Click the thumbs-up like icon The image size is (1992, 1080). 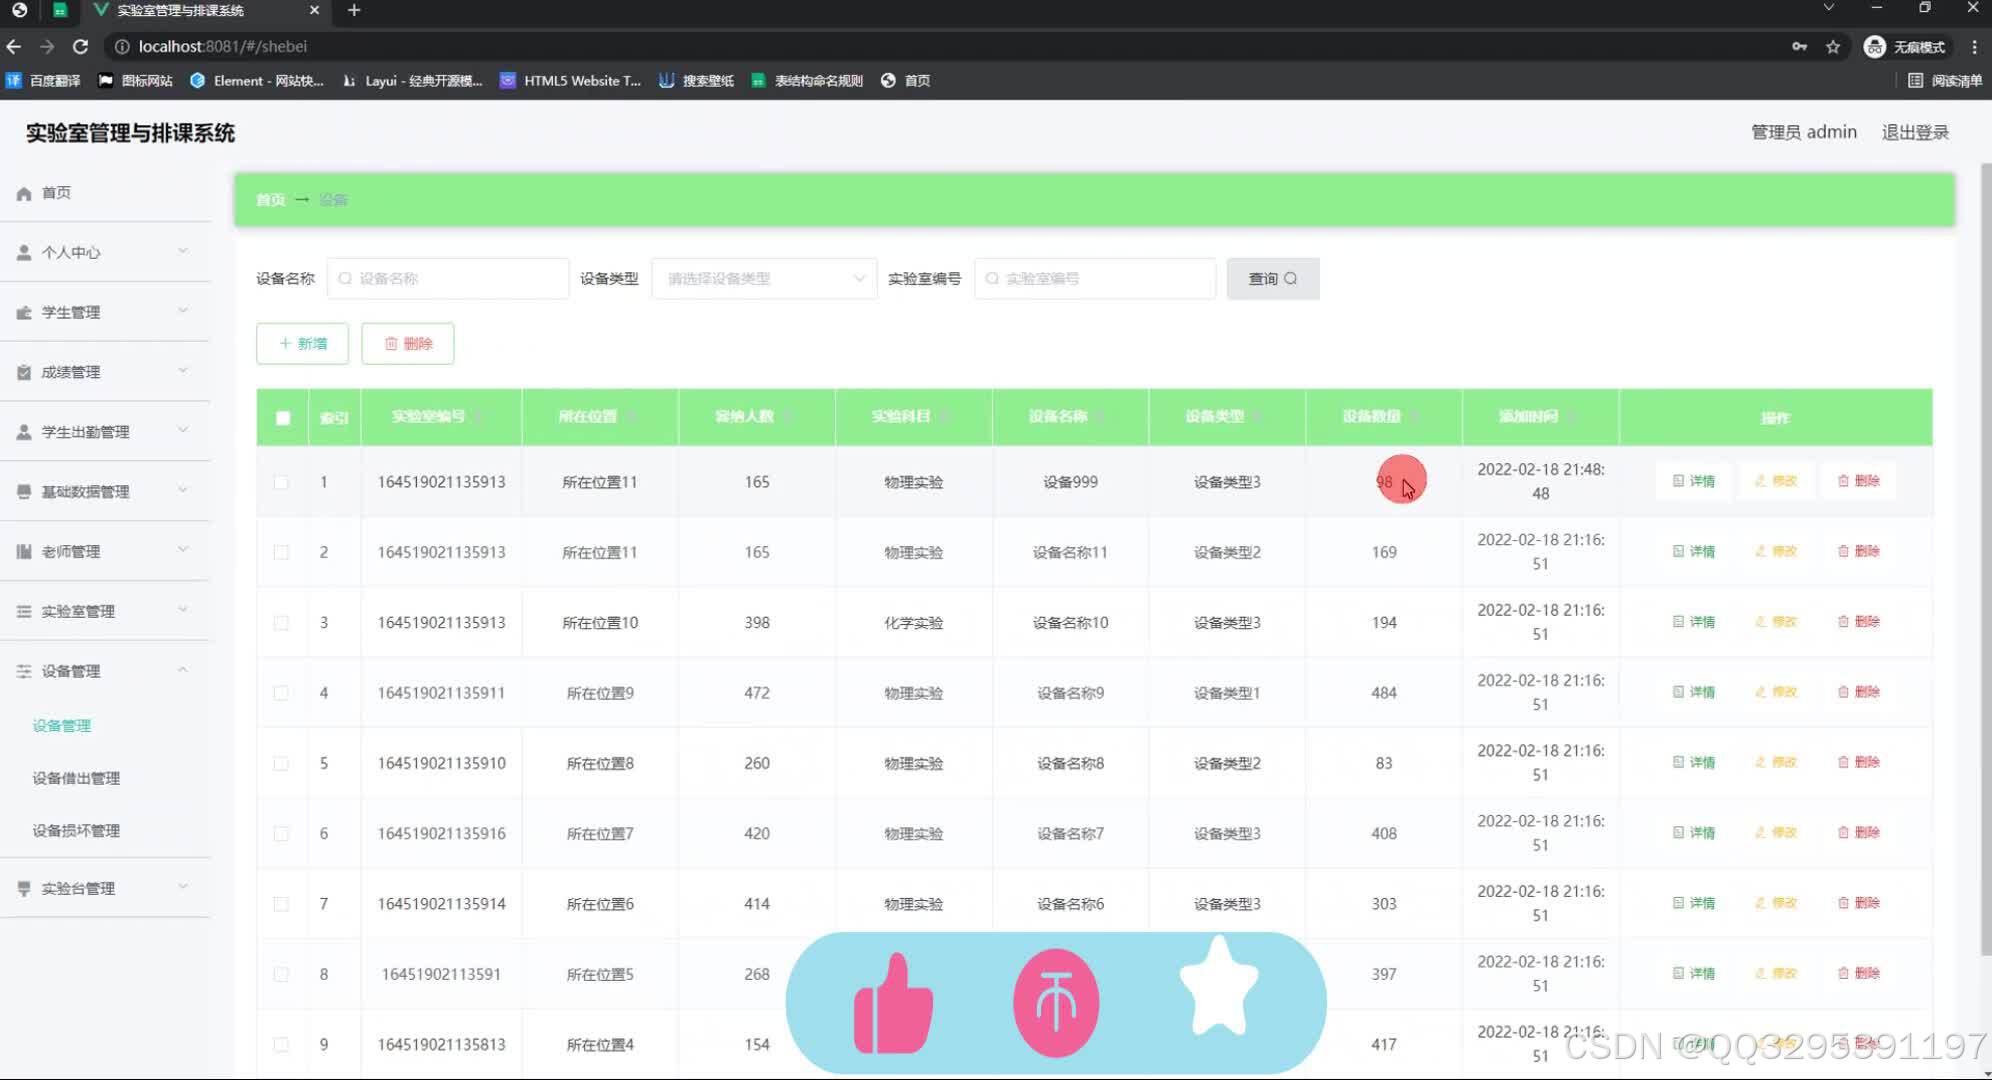tap(893, 1003)
